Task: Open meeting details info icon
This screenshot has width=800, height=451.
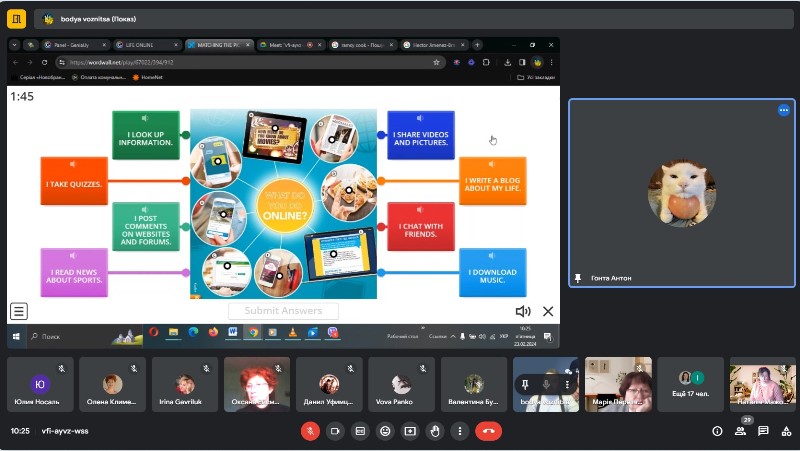Action: tap(717, 431)
